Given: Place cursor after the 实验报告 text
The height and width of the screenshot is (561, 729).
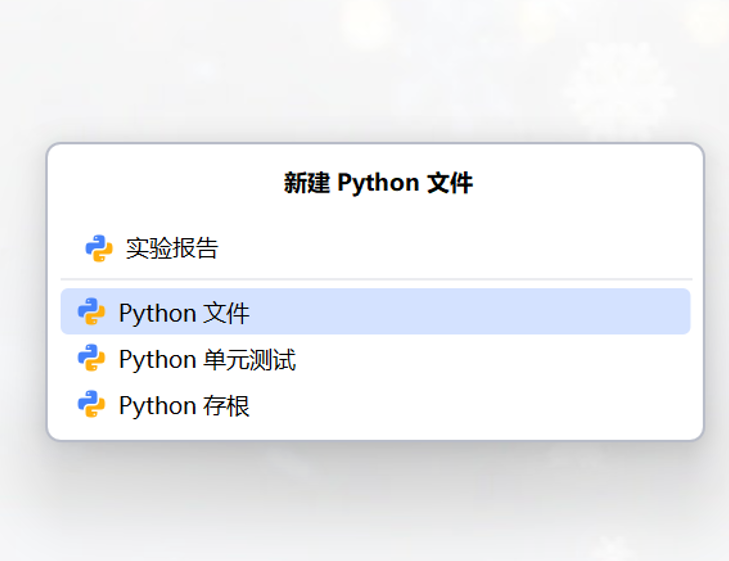Looking at the screenshot, I should click(x=220, y=248).
